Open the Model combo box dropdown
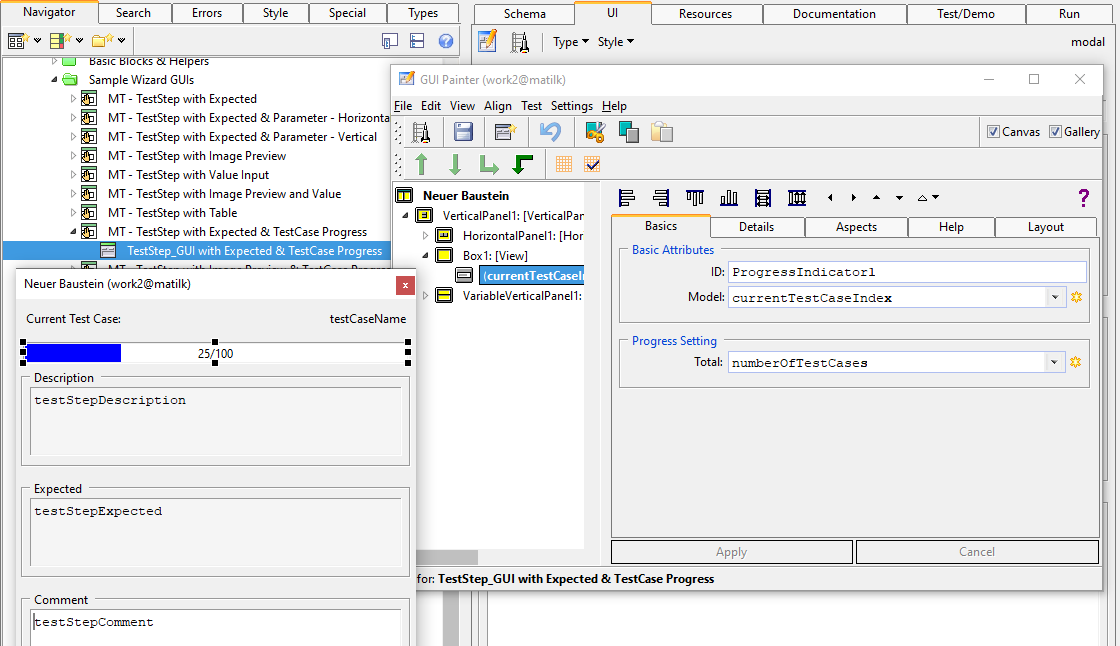This screenshot has width=1120, height=646. (1055, 297)
